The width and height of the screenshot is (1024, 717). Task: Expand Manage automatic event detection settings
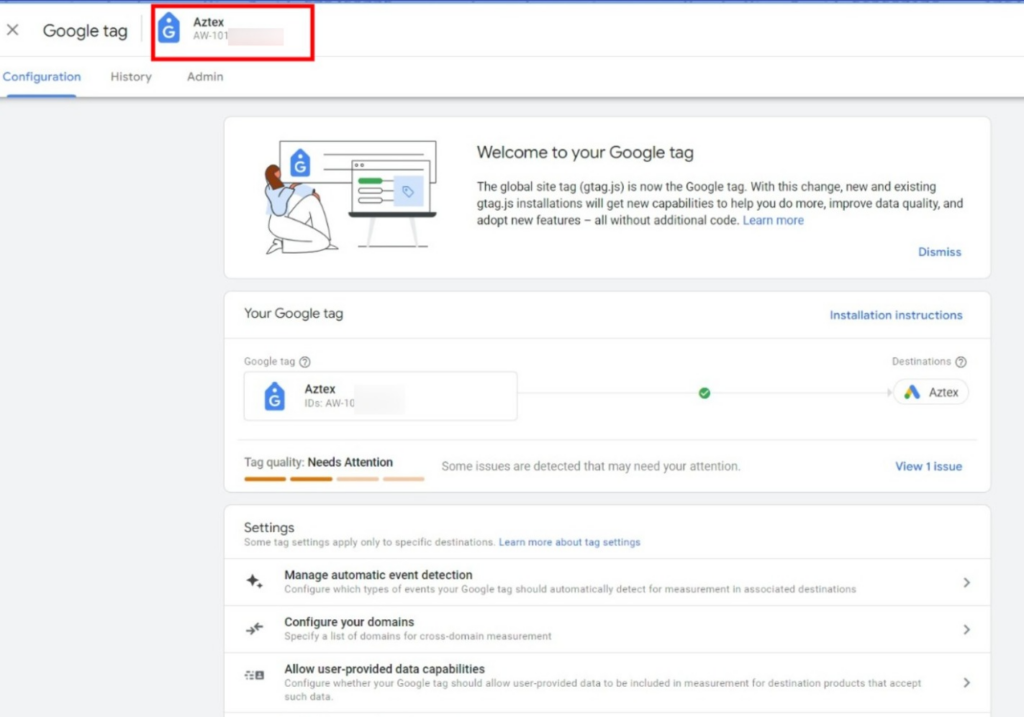[967, 581]
